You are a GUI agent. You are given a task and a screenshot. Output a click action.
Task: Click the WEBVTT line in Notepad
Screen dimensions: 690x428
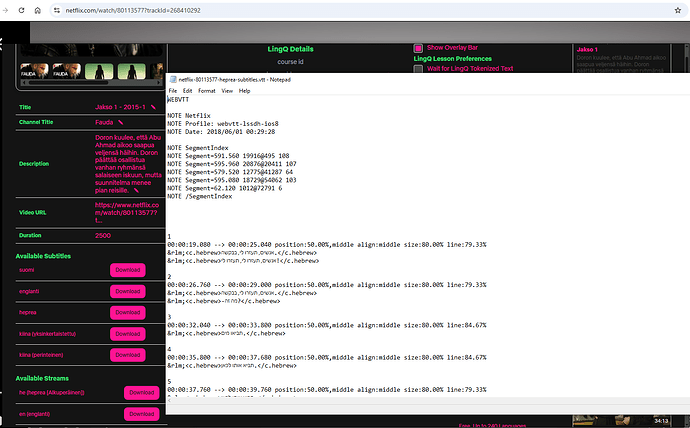point(178,99)
